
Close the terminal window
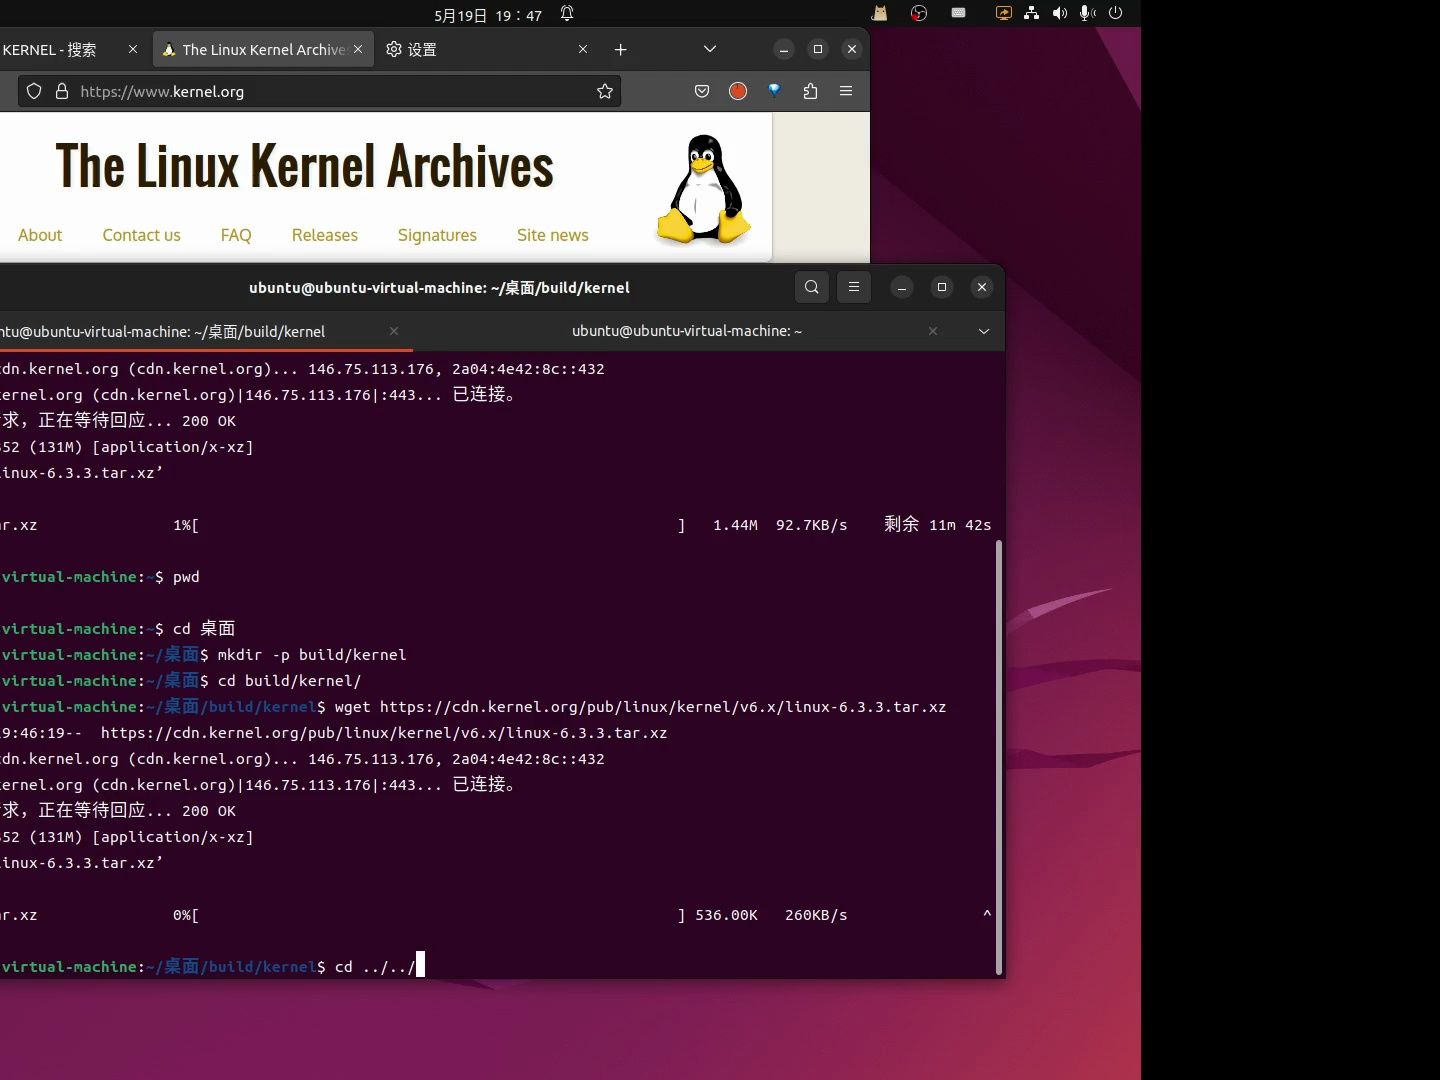pos(982,287)
